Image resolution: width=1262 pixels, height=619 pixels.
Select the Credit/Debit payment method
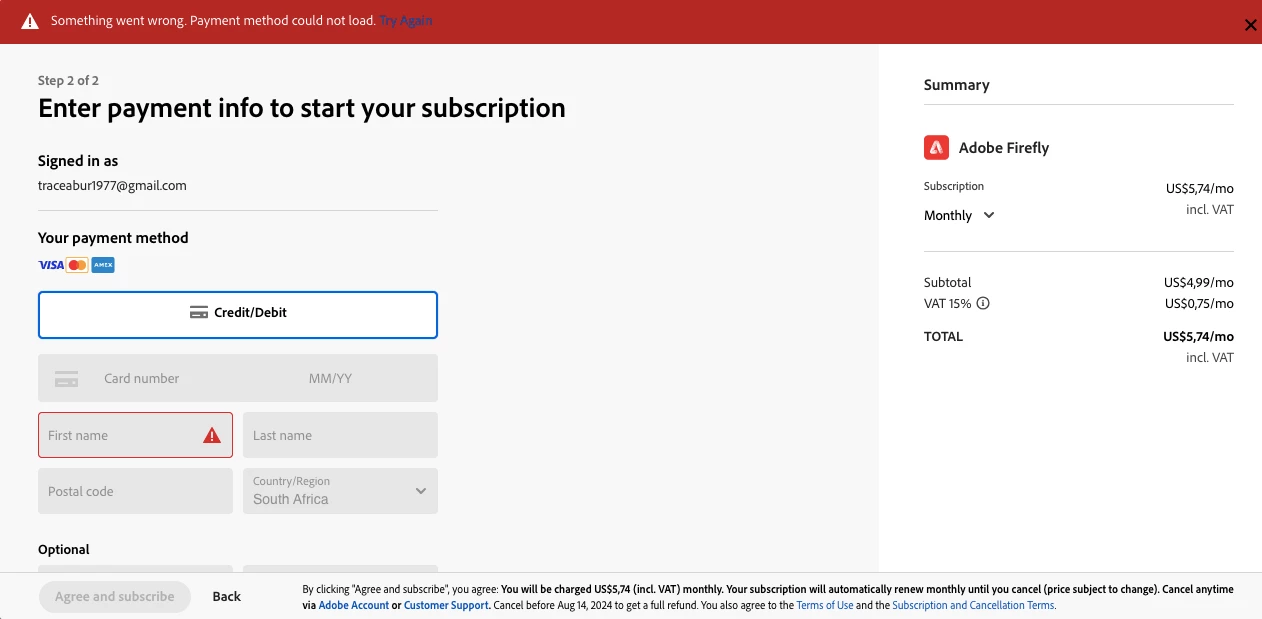tap(238, 315)
